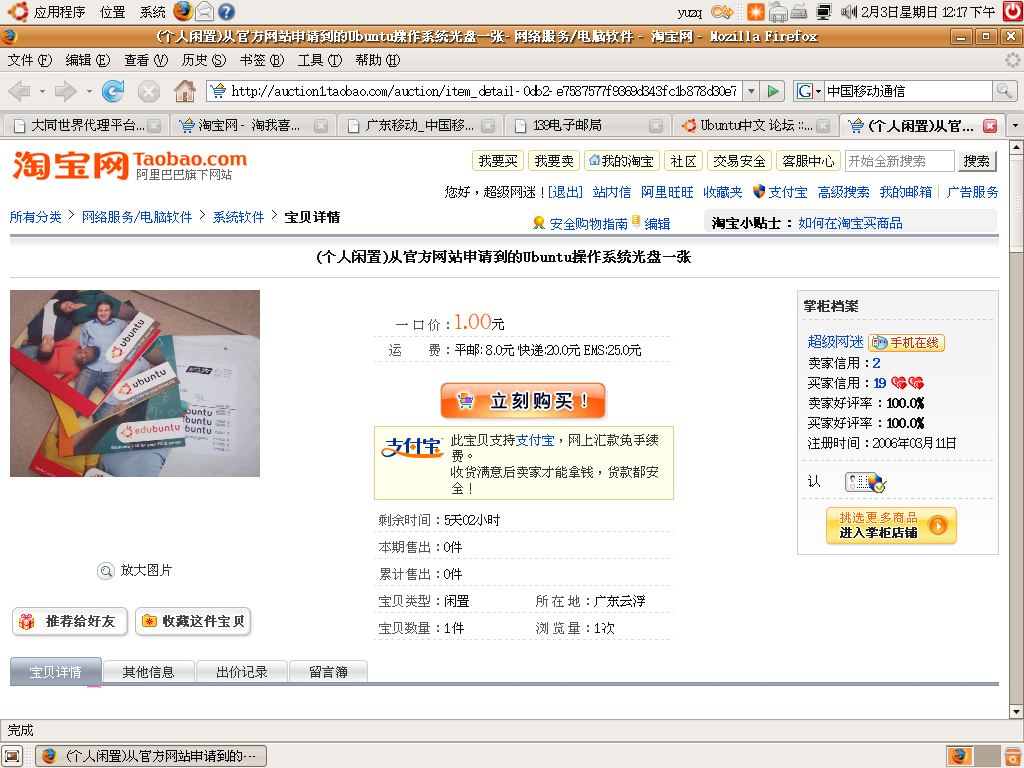Open the 历史 menu
1024x768 pixels.
[204, 60]
